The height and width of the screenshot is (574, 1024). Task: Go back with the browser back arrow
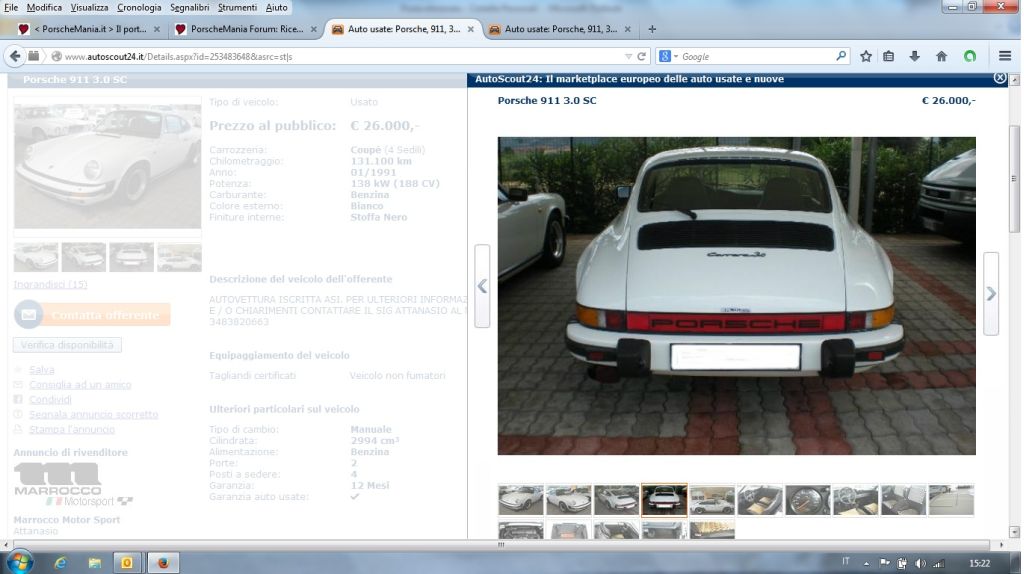click(x=15, y=56)
